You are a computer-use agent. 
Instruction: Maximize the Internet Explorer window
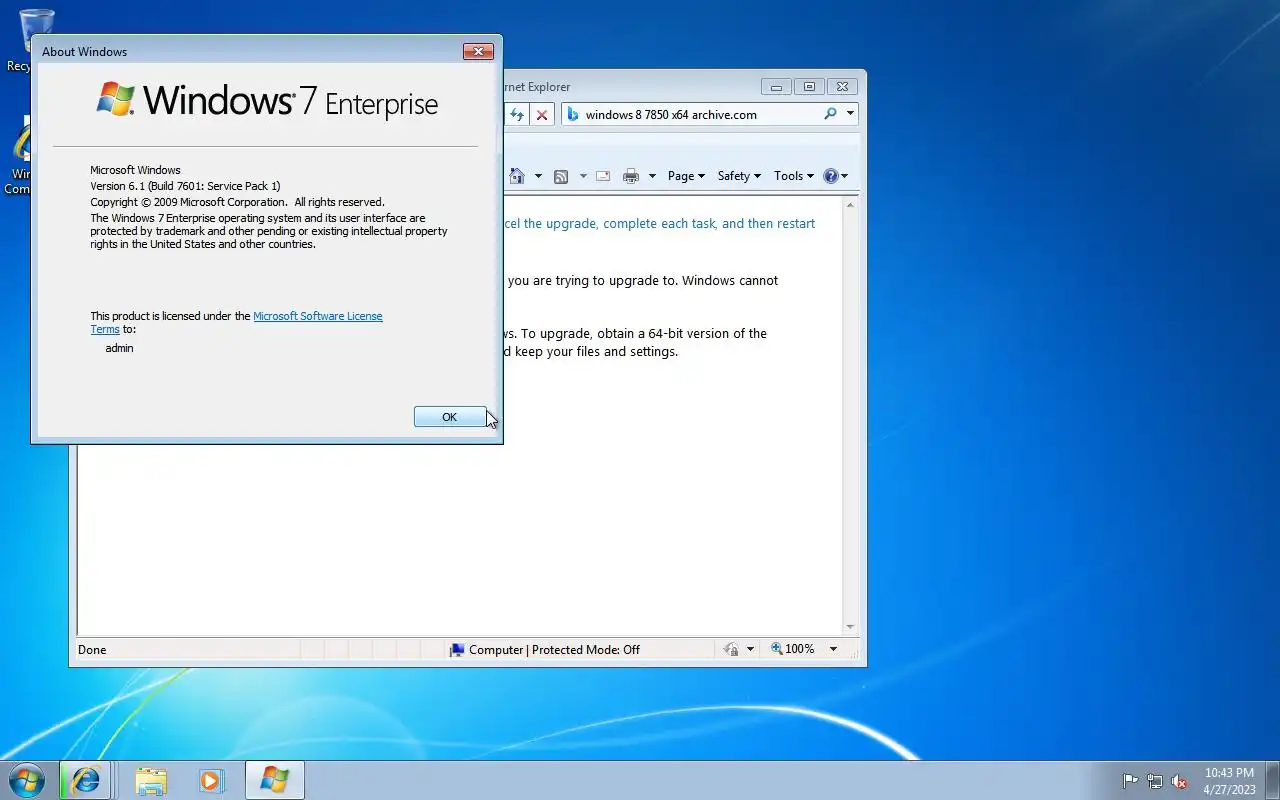[809, 87]
